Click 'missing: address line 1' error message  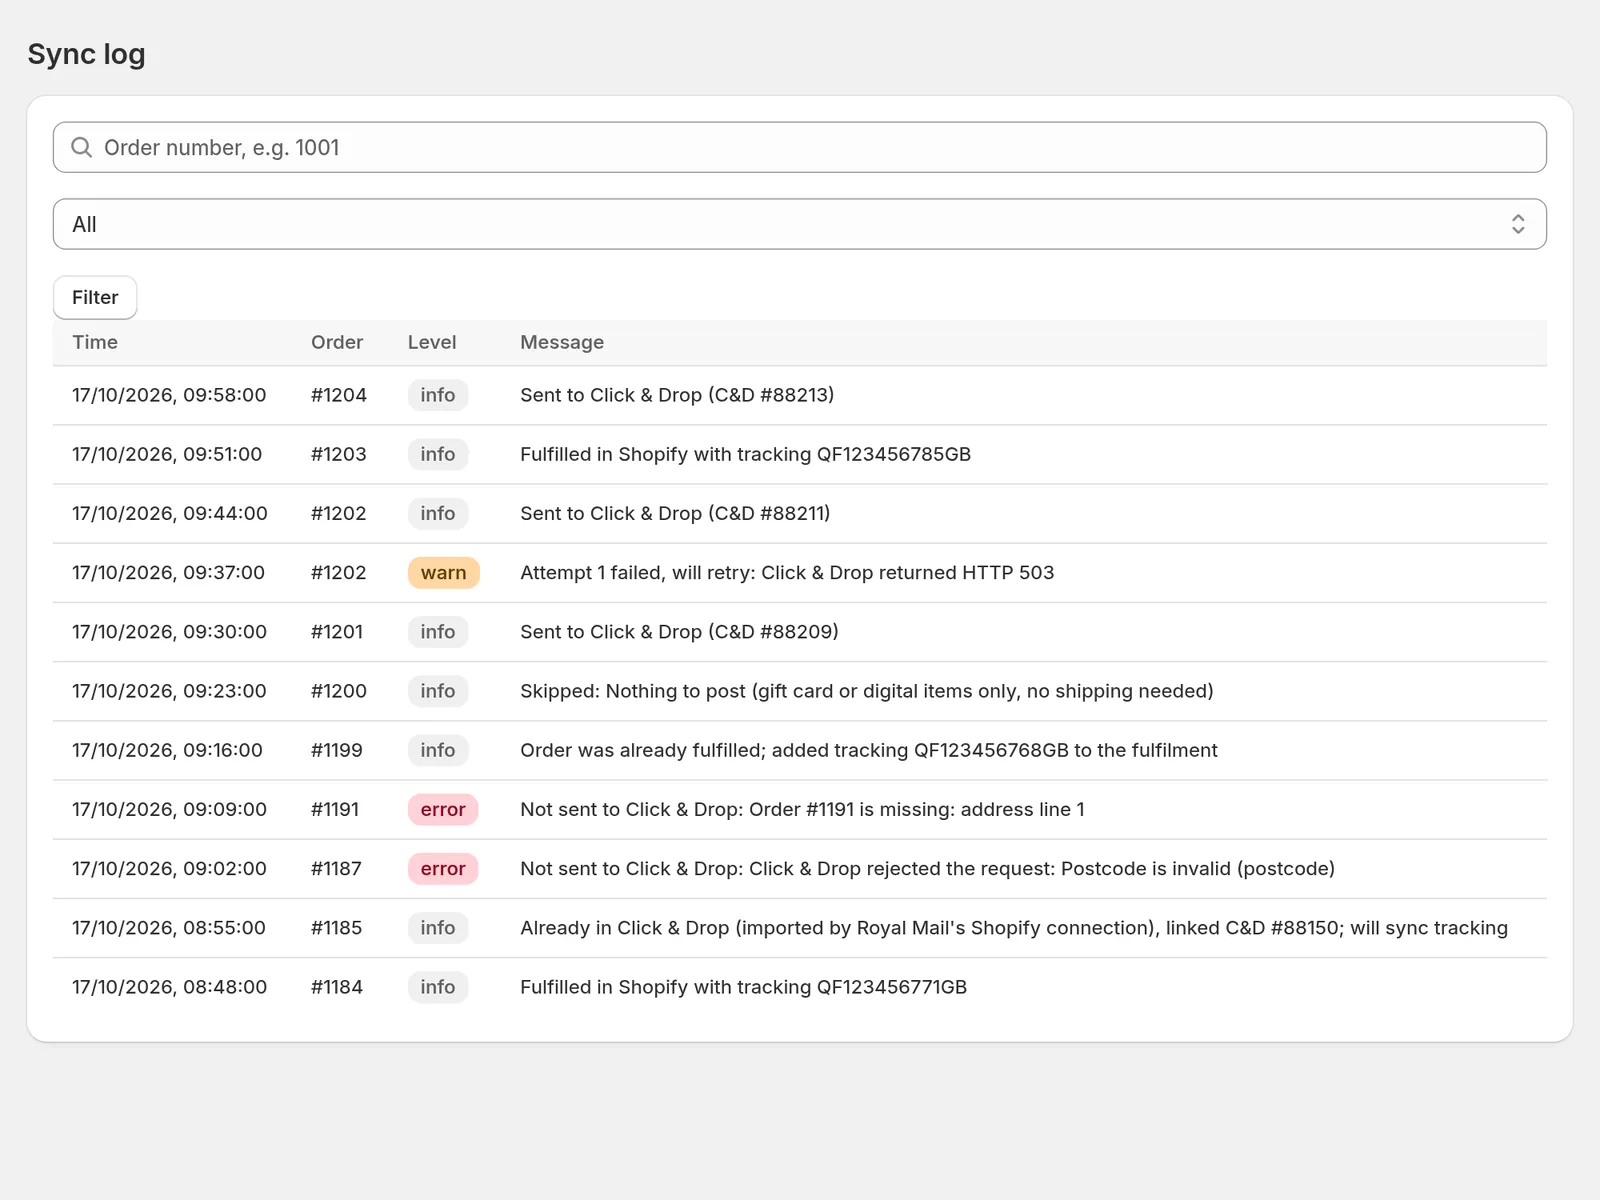(x=802, y=810)
